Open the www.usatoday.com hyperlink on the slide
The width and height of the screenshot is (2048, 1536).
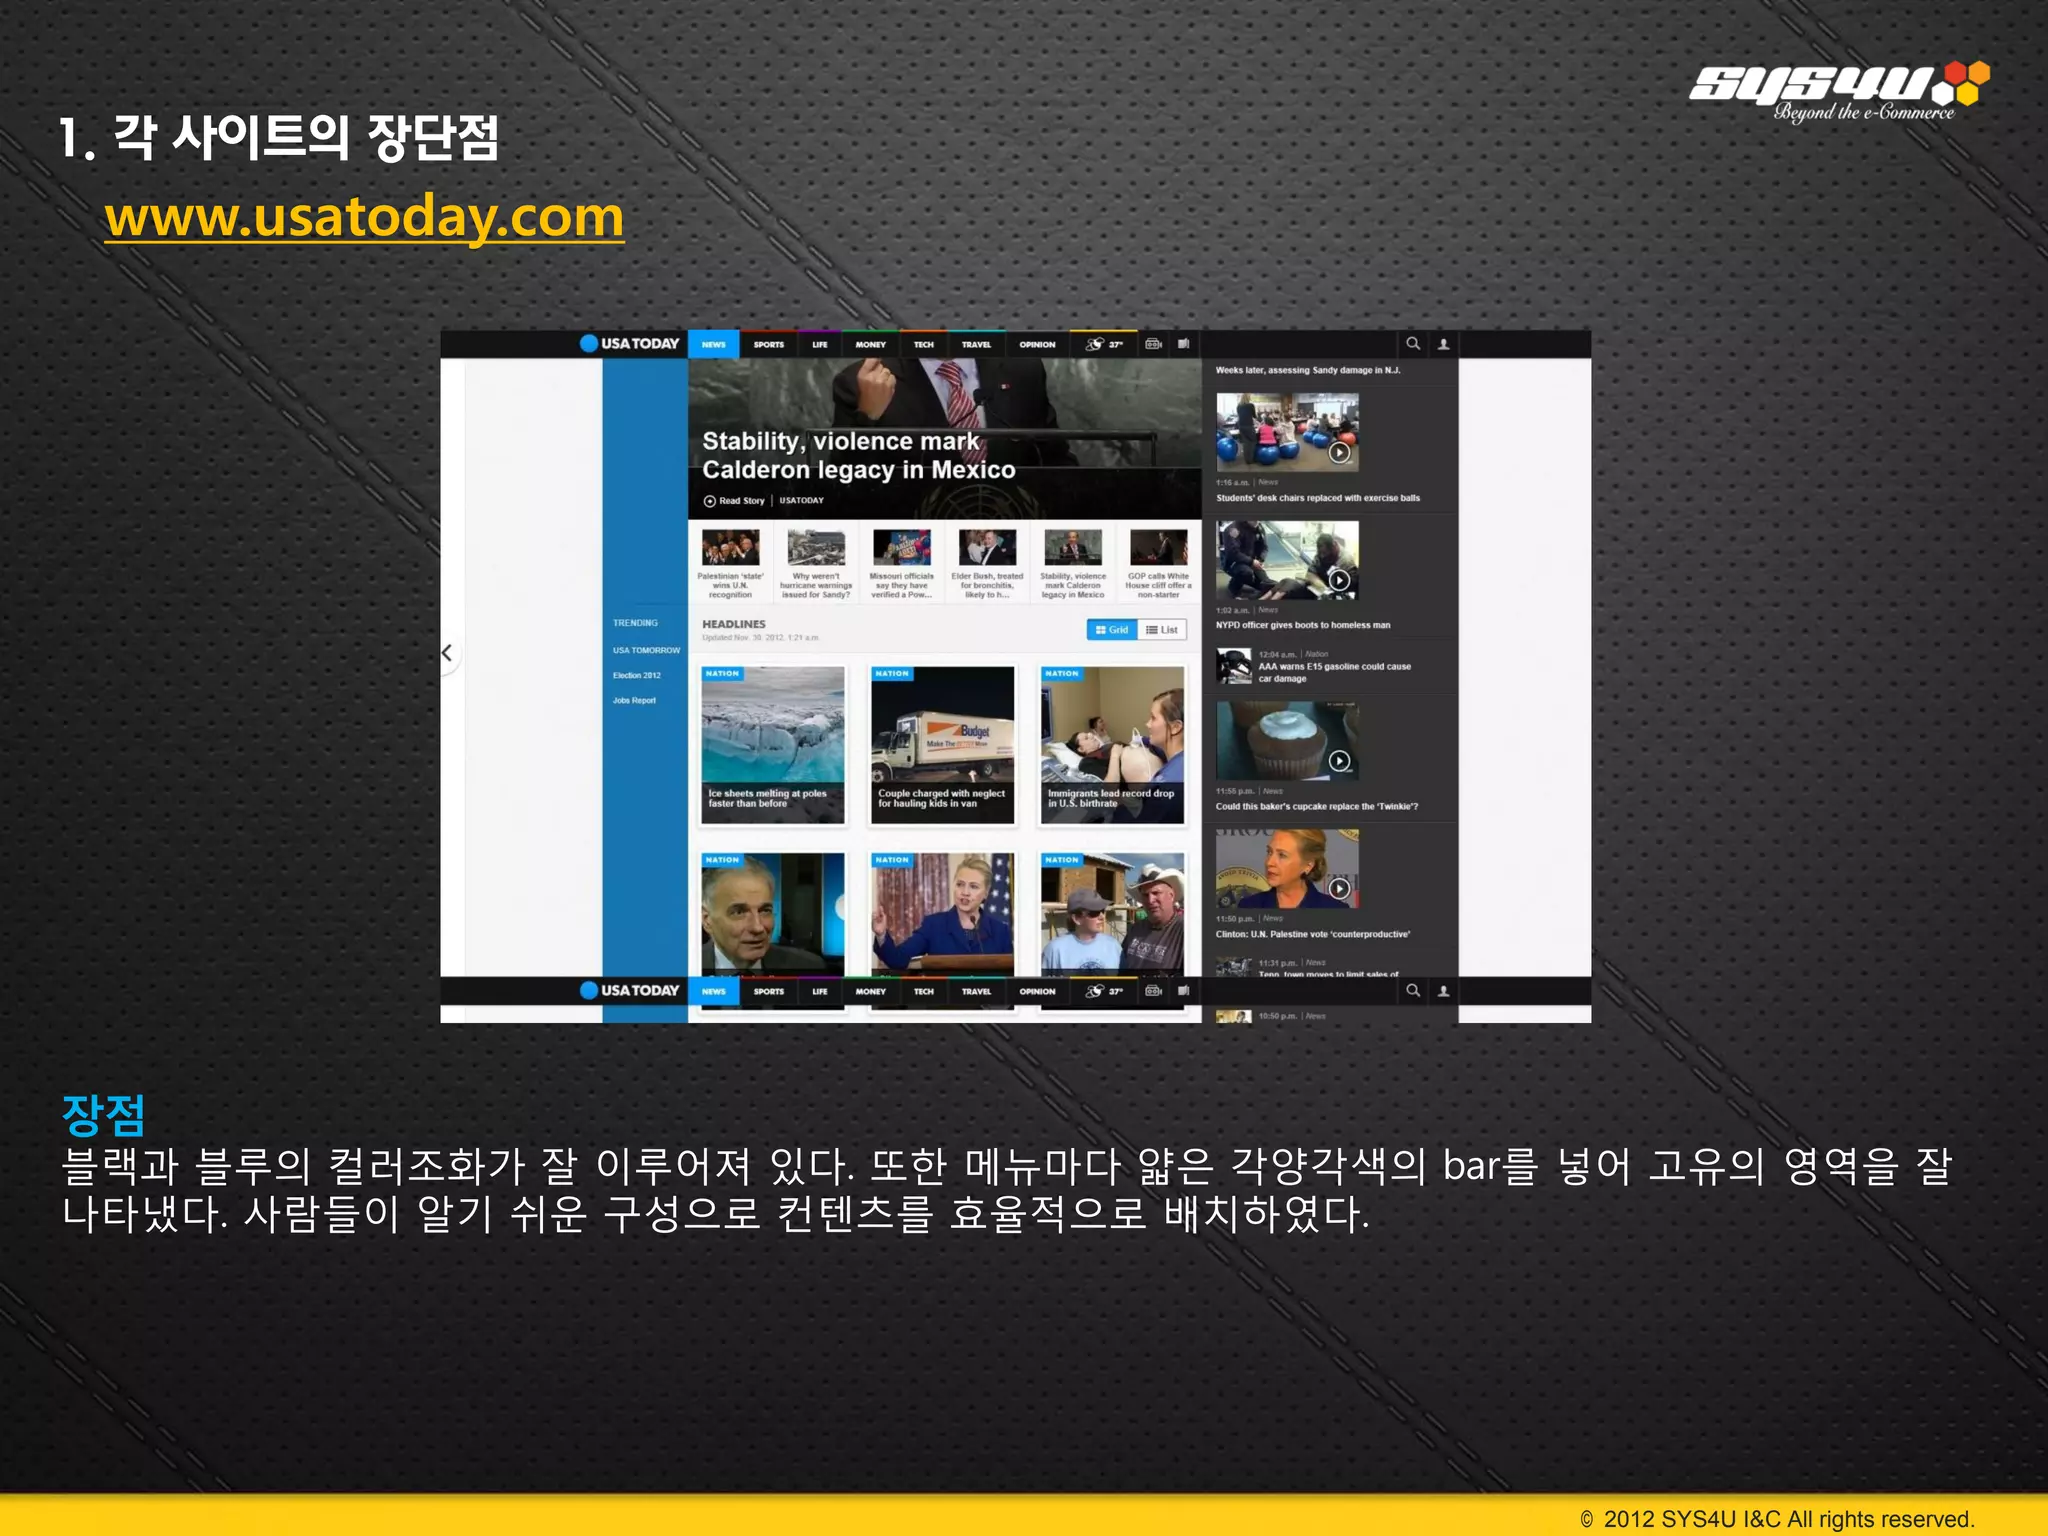[x=364, y=216]
